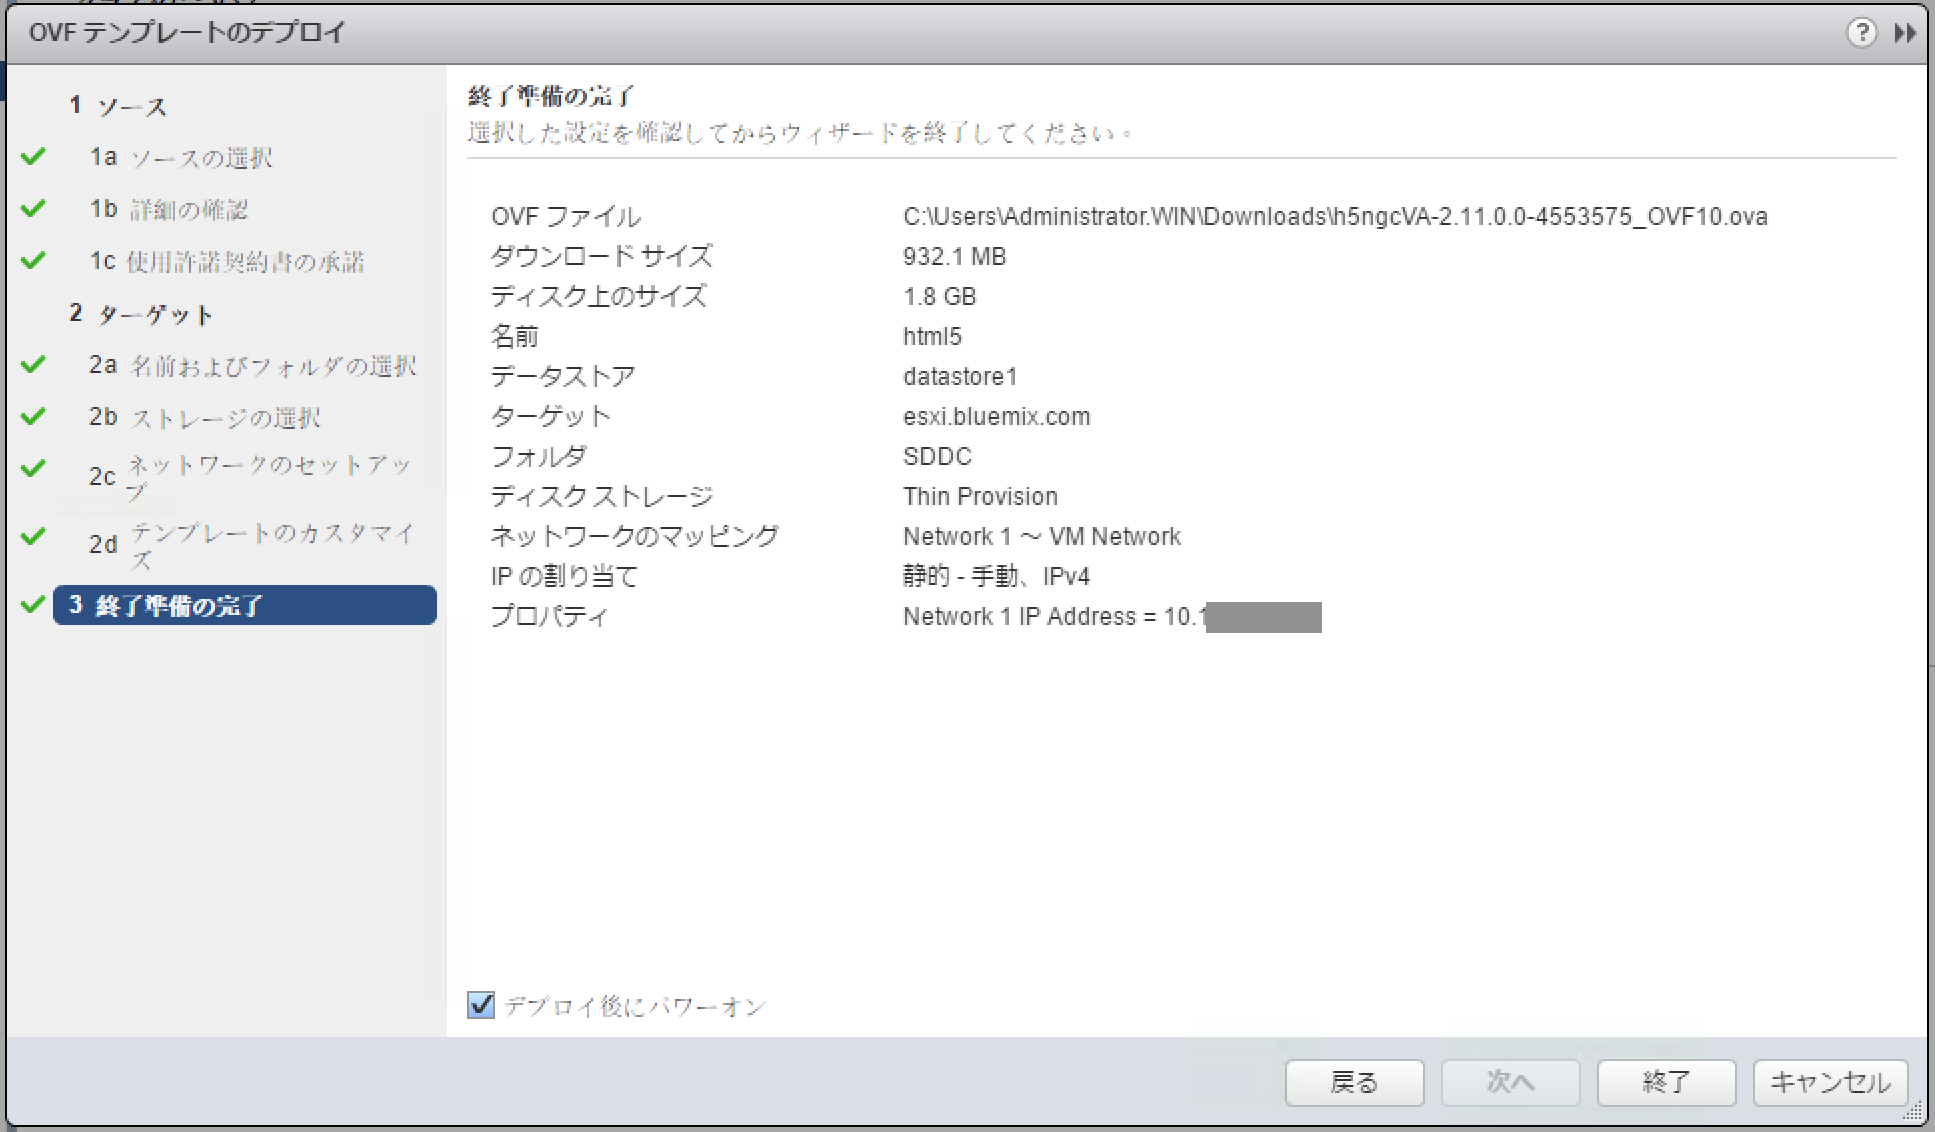Click the 終了 button to finish deployment

[x=1666, y=1082]
